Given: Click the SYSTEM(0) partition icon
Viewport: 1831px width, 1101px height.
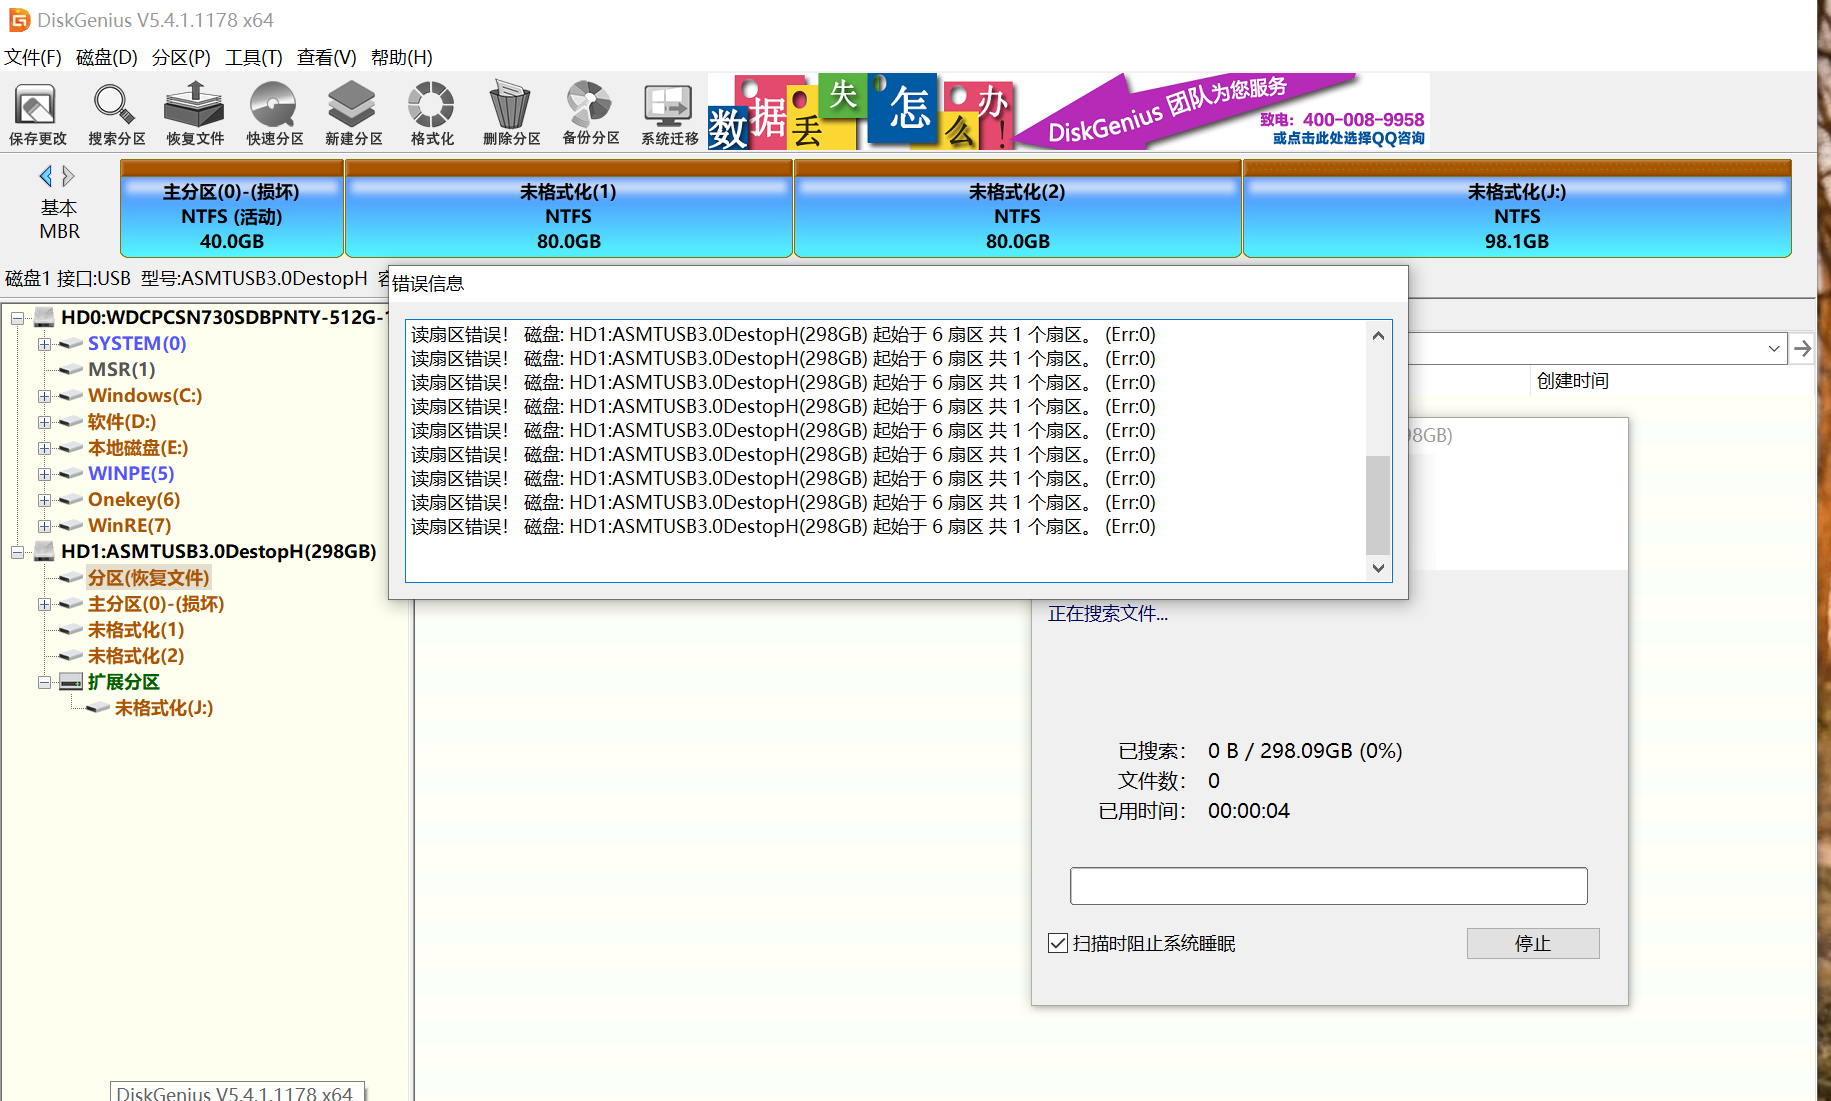Looking at the screenshot, I should 71,343.
